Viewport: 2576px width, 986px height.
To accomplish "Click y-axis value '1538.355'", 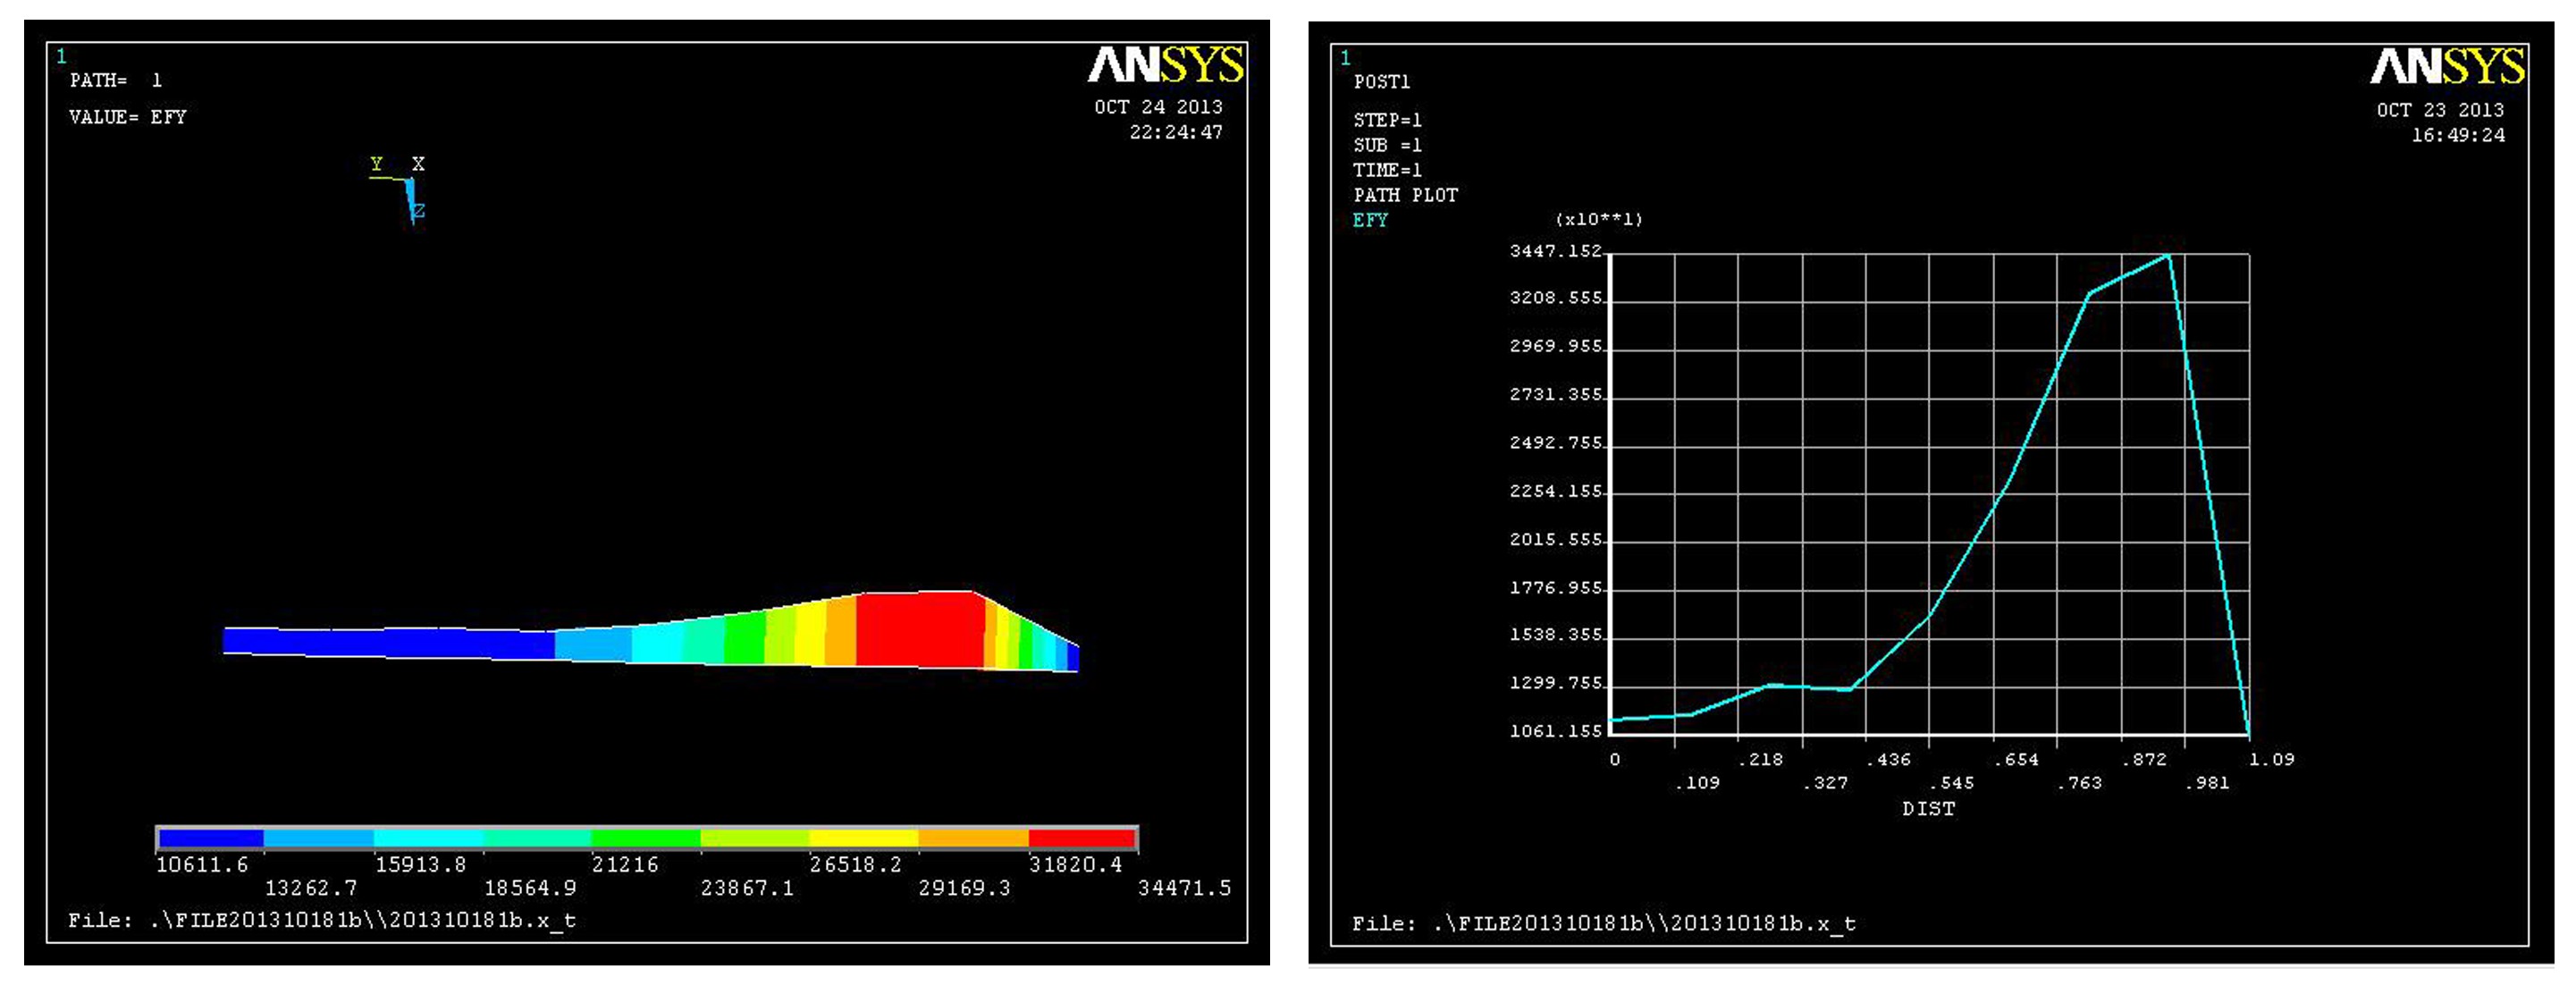I will tap(1556, 635).
